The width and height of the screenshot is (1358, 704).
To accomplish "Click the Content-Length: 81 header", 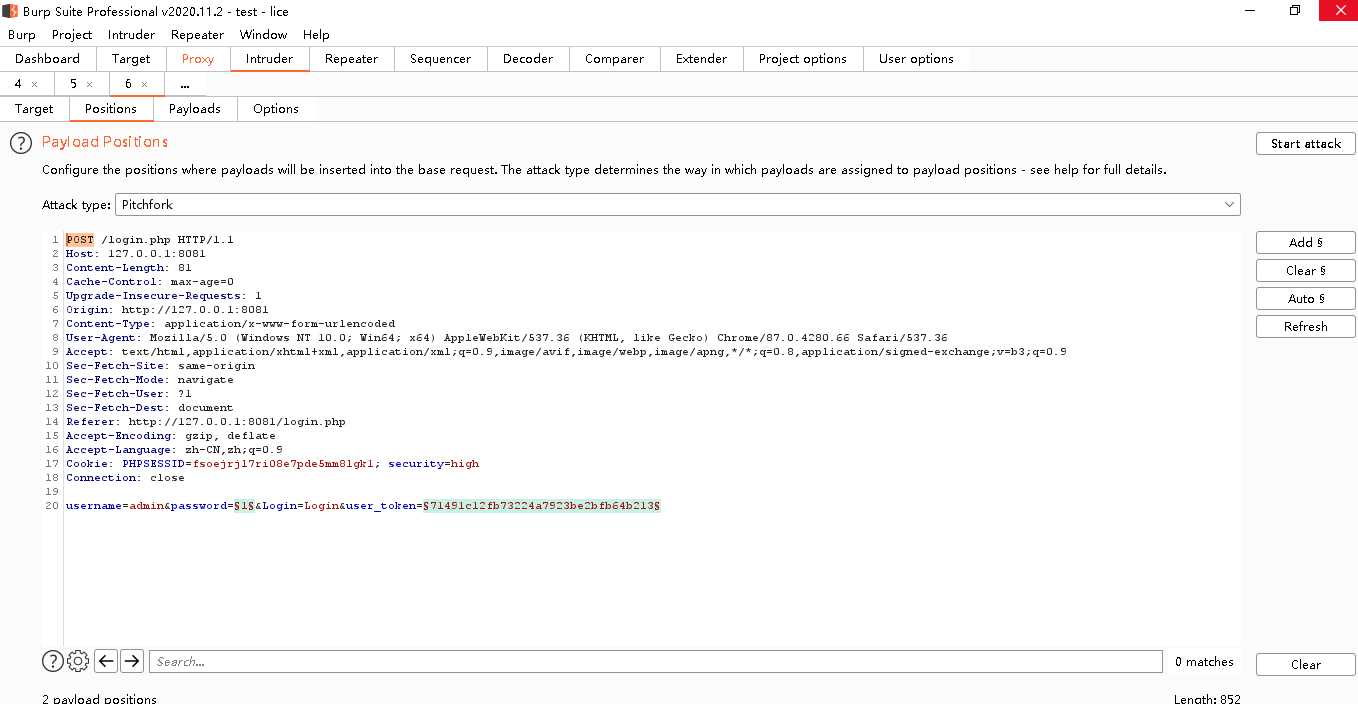I will (x=129, y=268).
